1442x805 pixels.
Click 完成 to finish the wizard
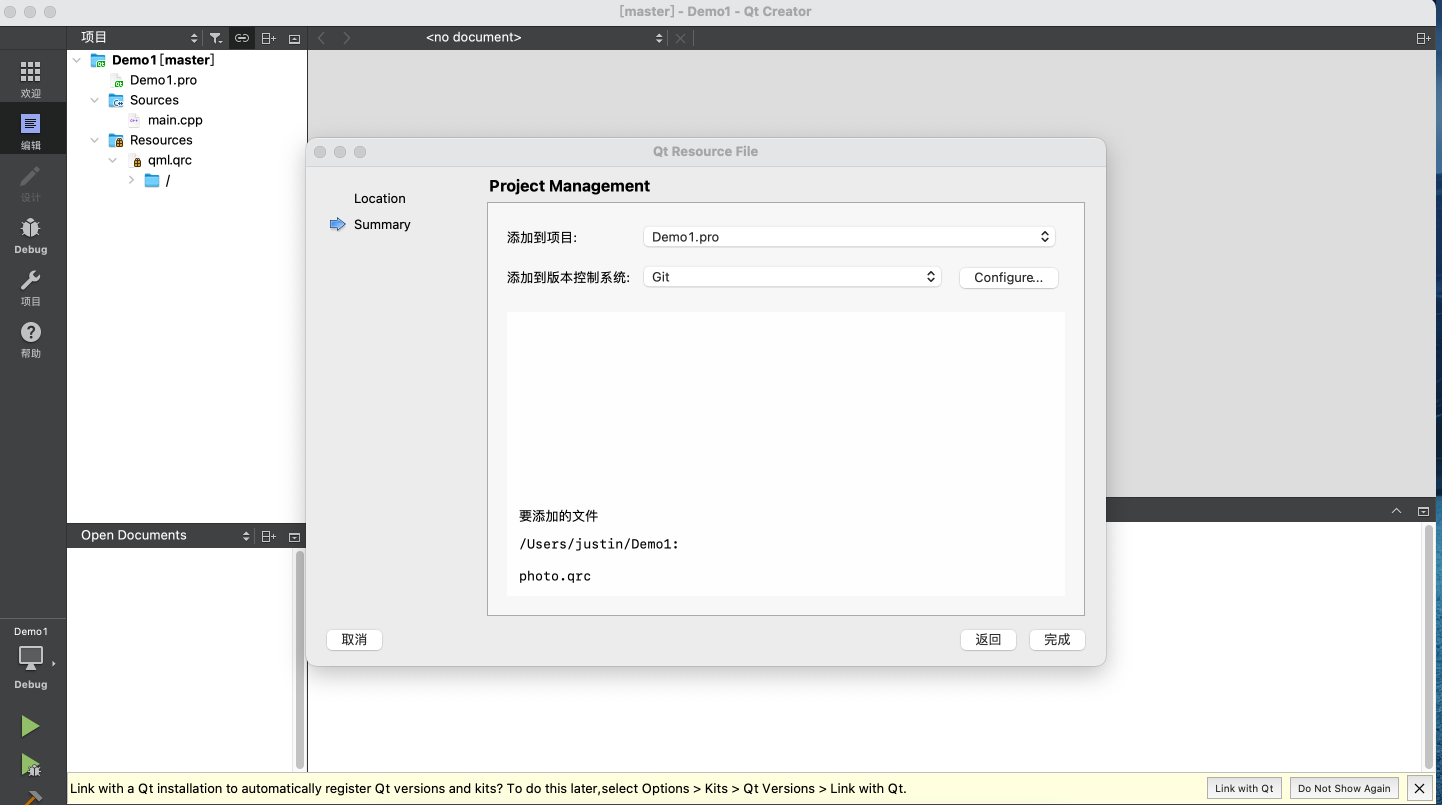pyautogui.click(x=1057, y=640)
